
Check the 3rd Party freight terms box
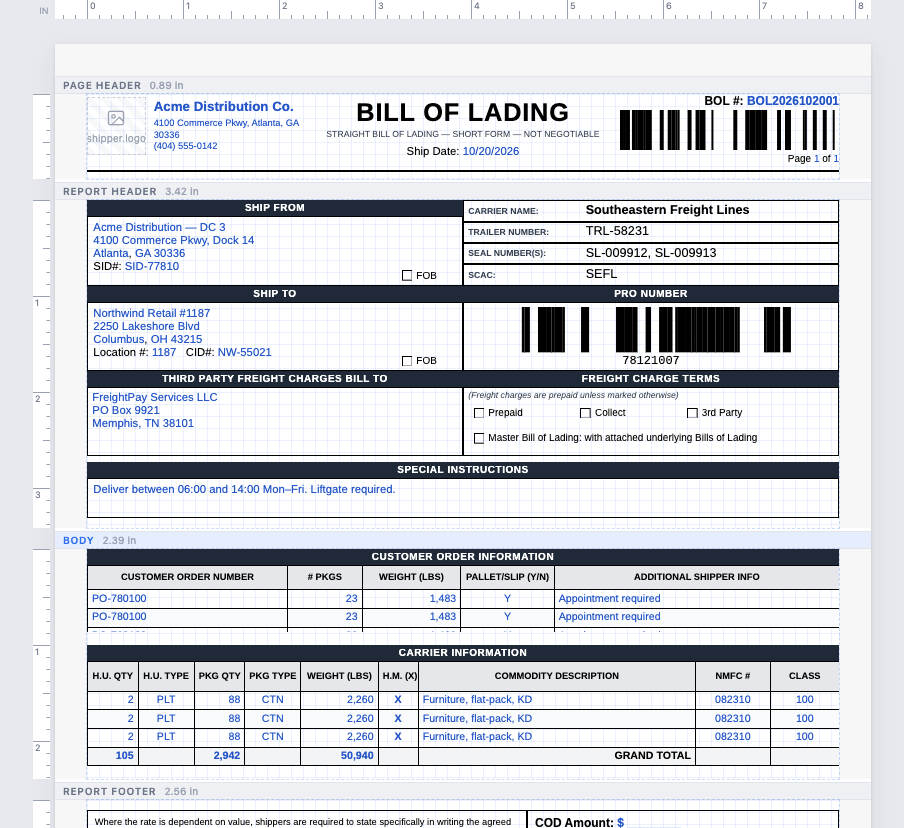tap(692, 413)
